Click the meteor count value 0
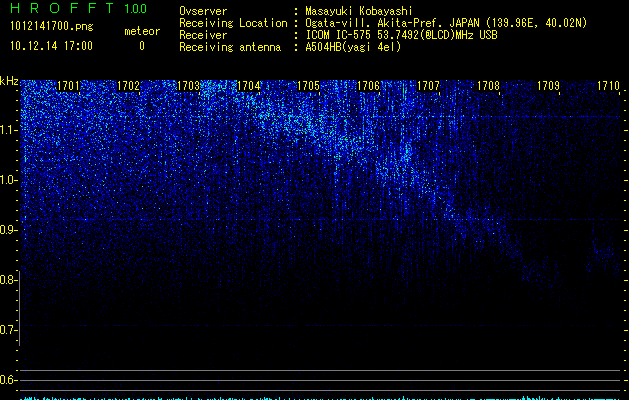Viewport: 629px width, 400px height. point(142,46)
